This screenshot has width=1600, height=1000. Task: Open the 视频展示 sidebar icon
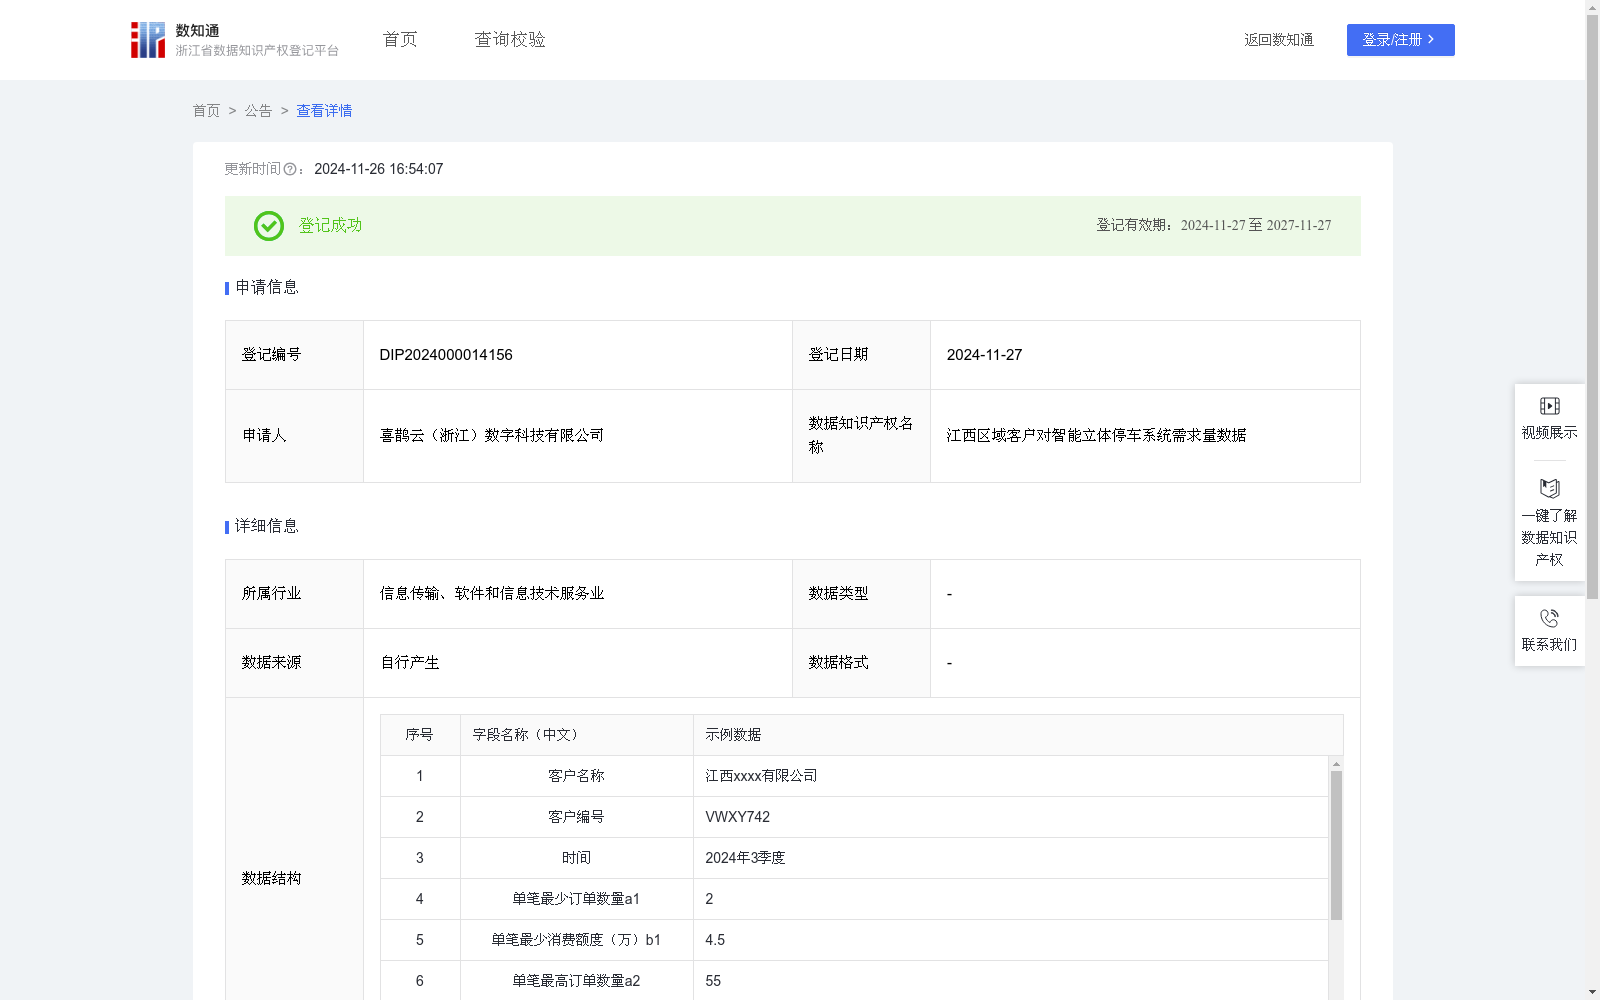pos(1549,406)
